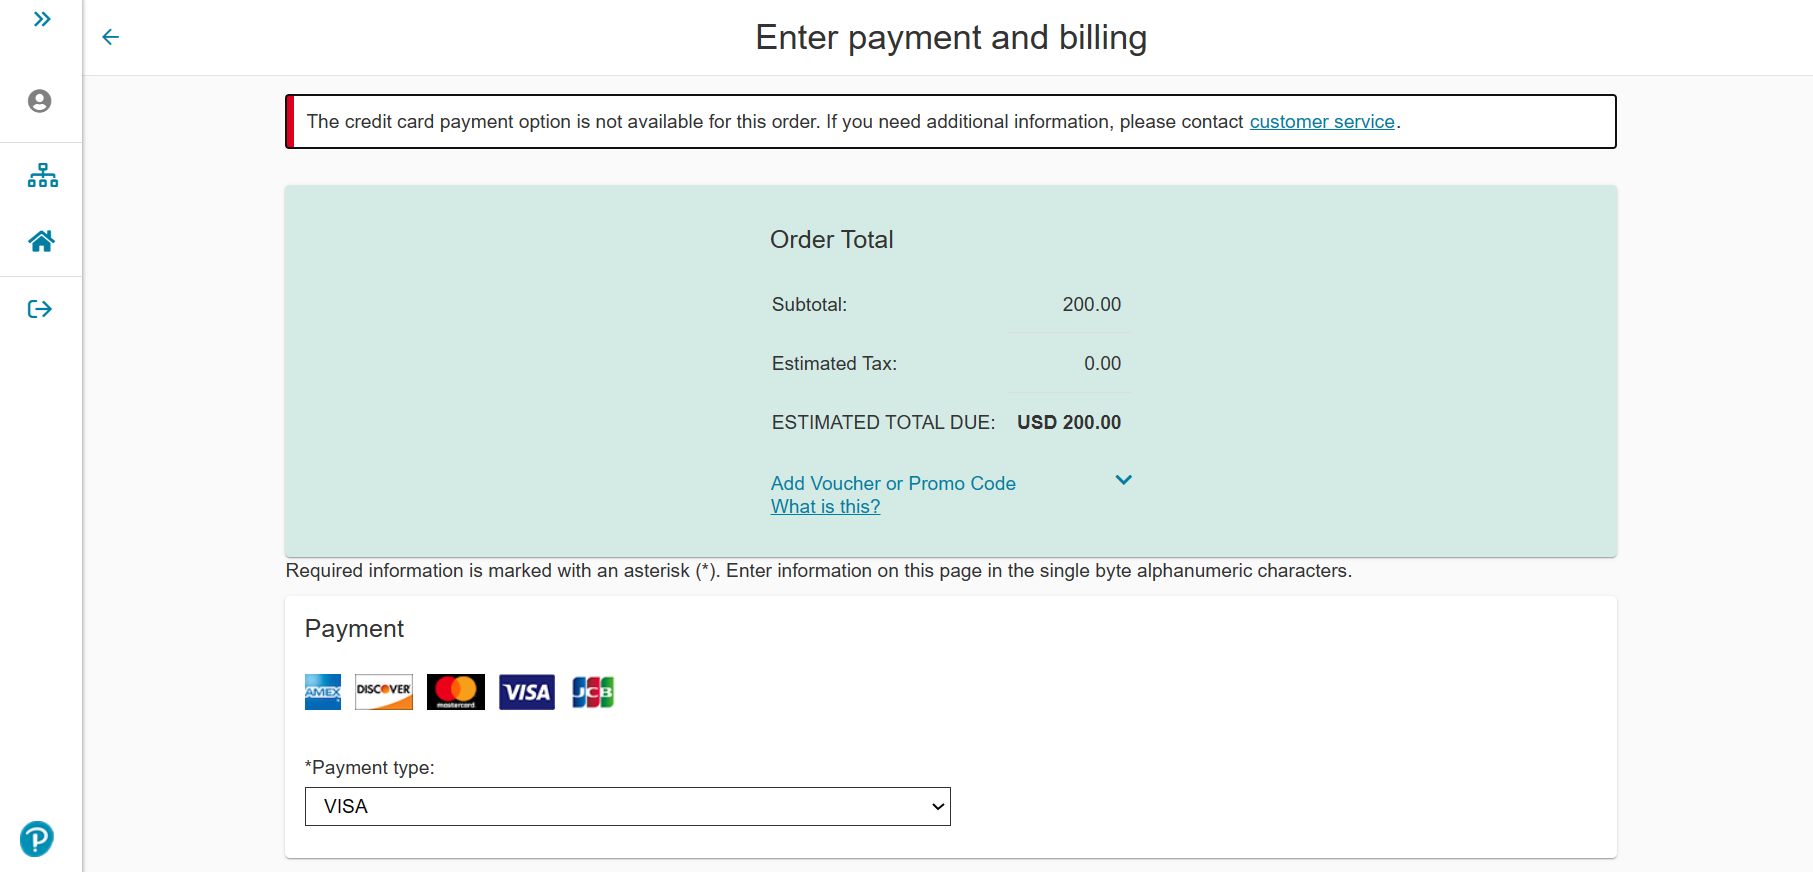Expand the collapsed sidebar with double chevron
Image resolution: width=1813 pixels, height=872 pixels.
[41, 18]
